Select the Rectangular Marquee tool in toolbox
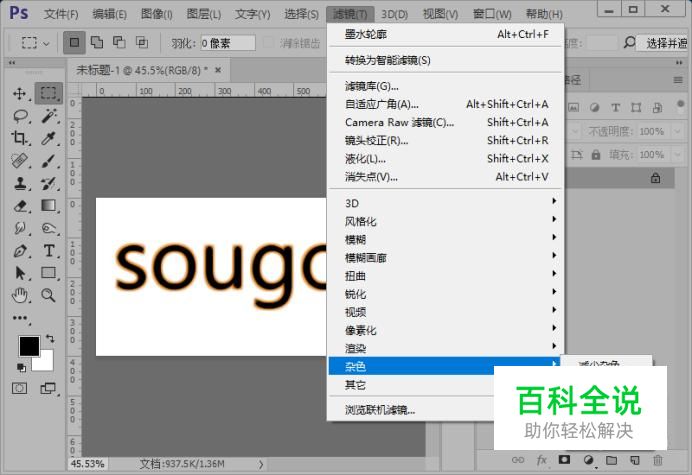Image resolution: width=692 pixels, height=475 pixels. coord(49,93)
